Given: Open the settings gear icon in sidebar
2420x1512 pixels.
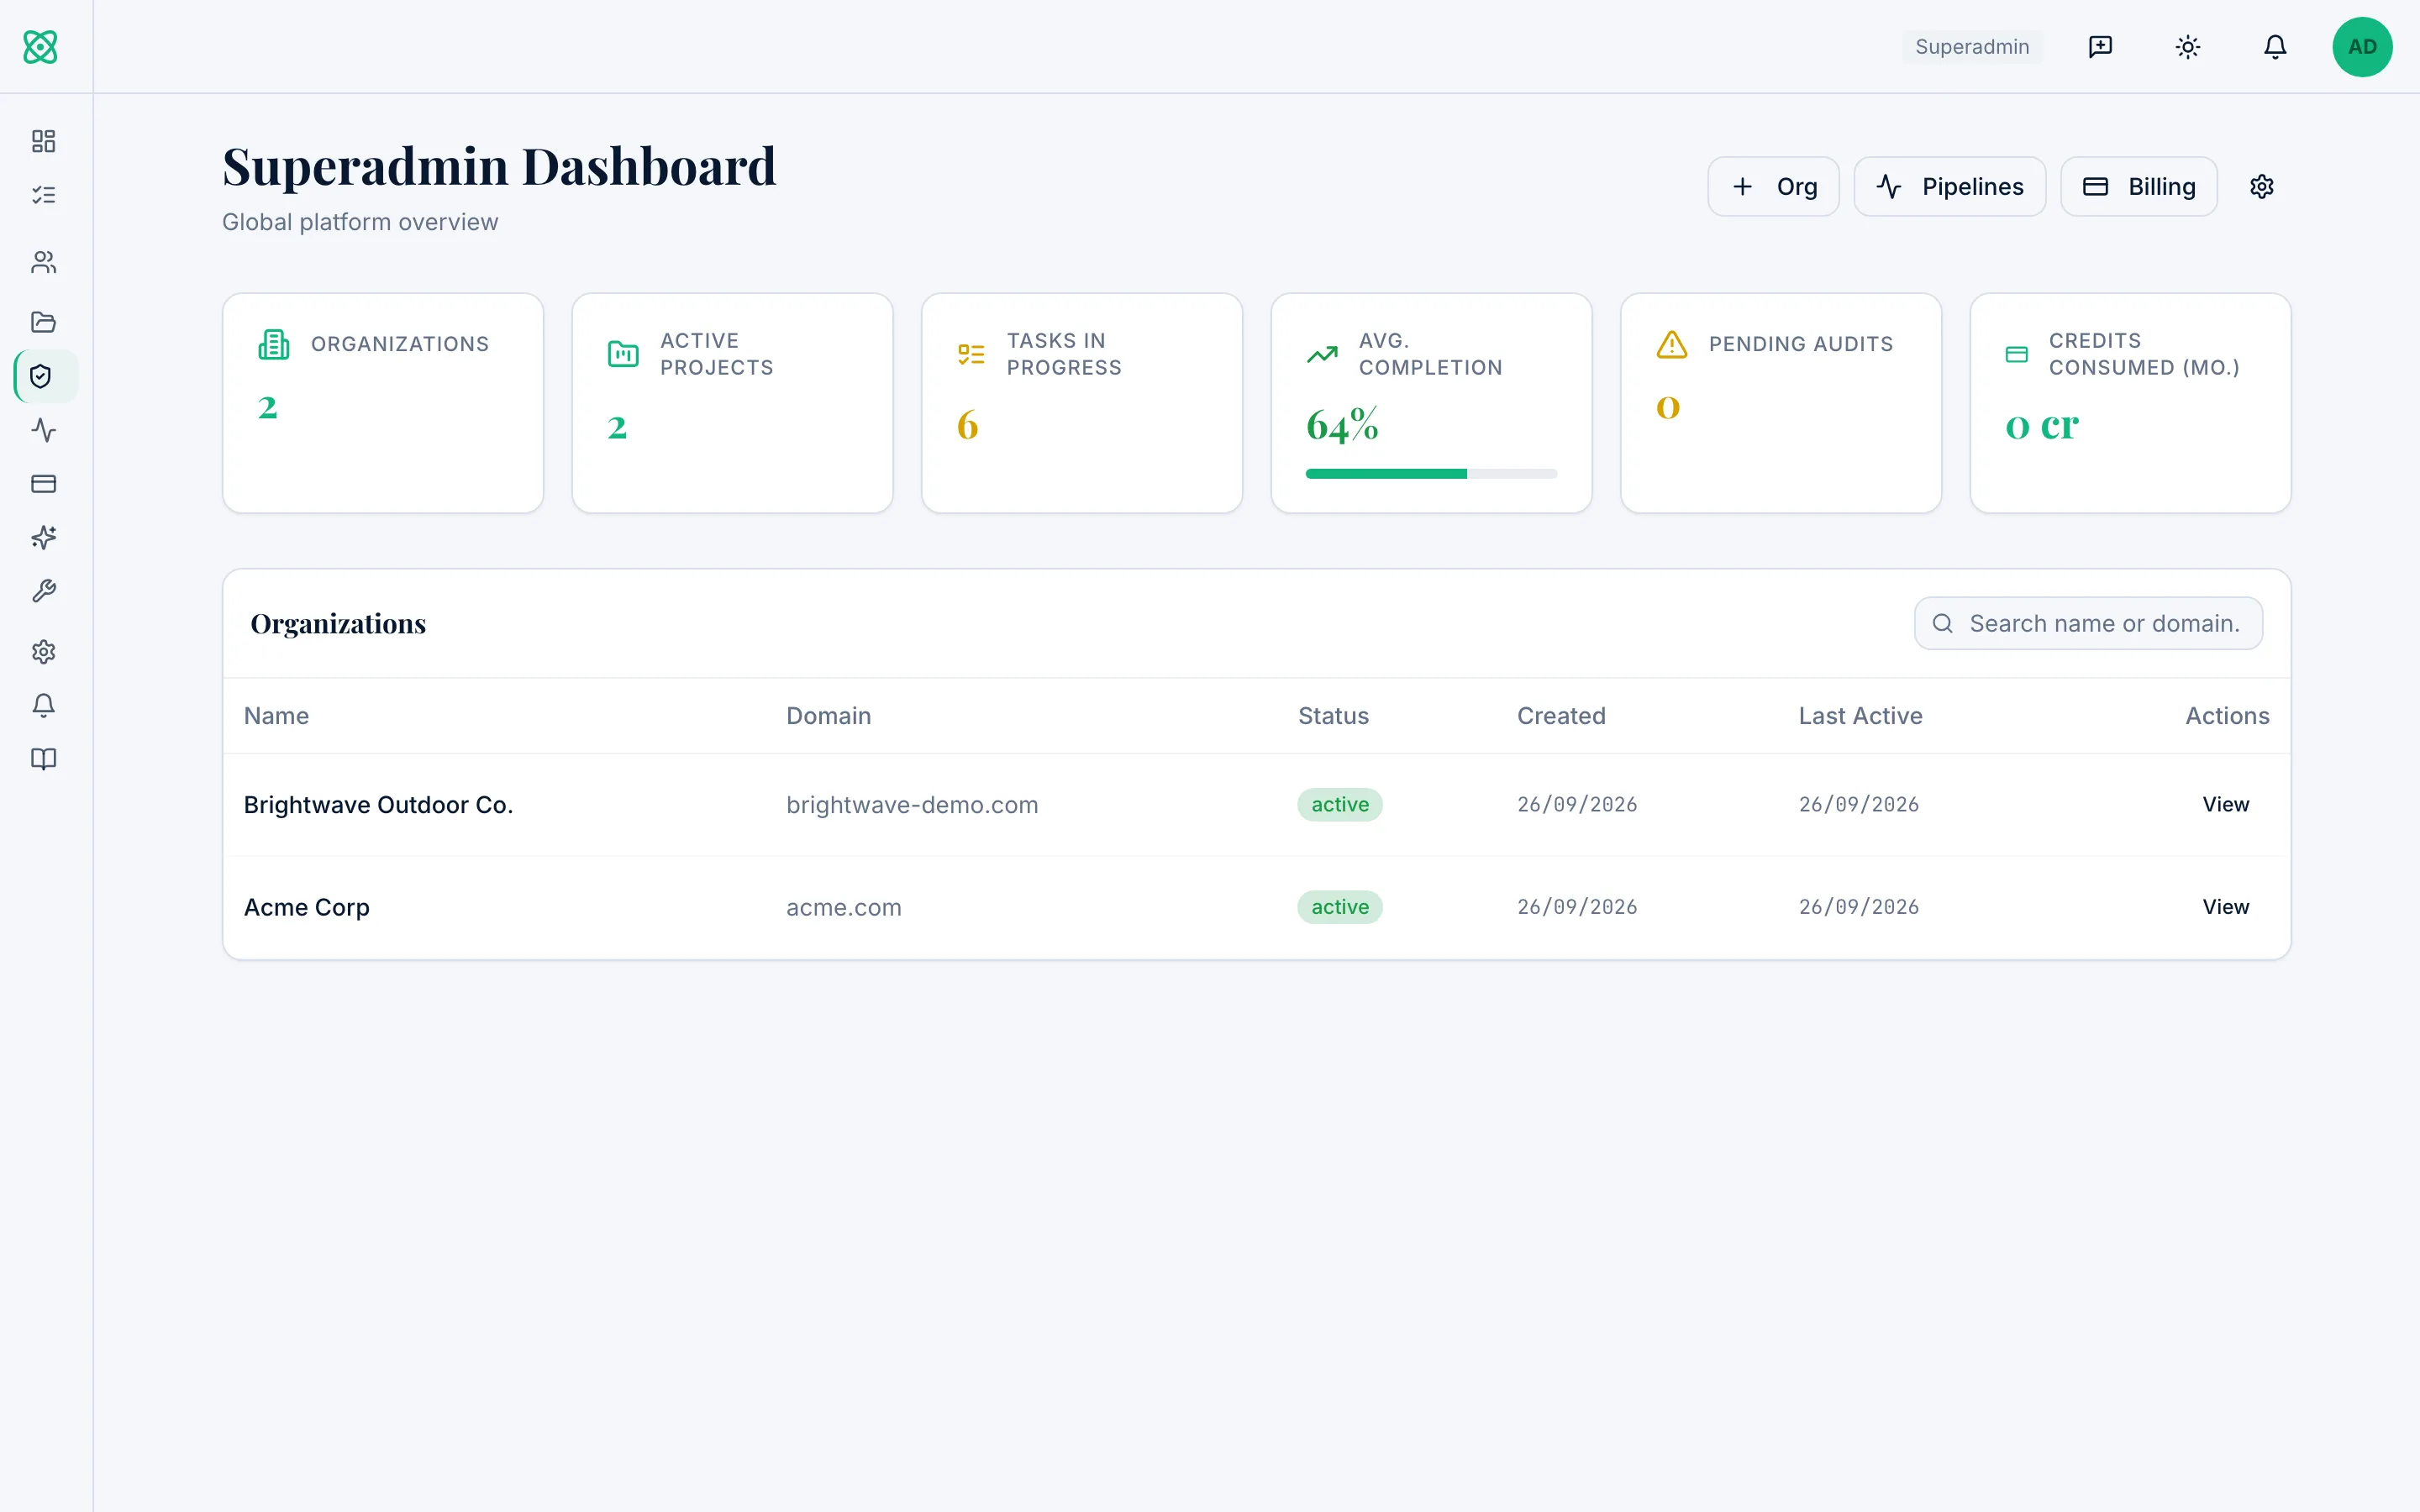Looking at the screenshot, I should click(43, 652).
